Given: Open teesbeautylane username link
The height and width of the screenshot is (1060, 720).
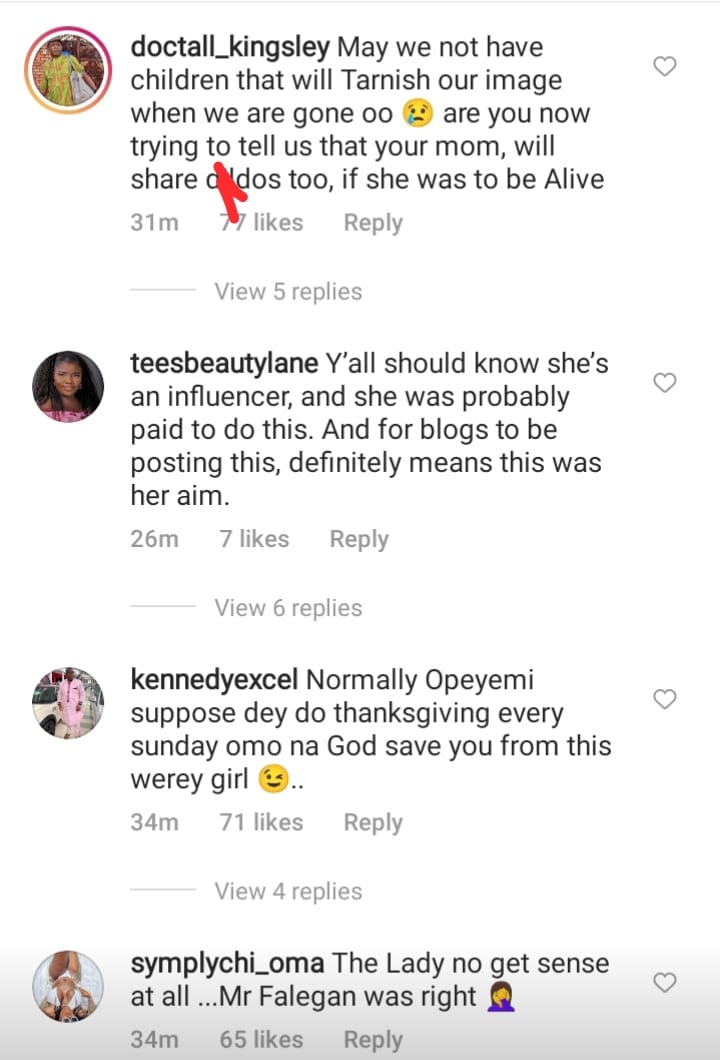Looking at the screenshot, I should [x=224, y=363].
